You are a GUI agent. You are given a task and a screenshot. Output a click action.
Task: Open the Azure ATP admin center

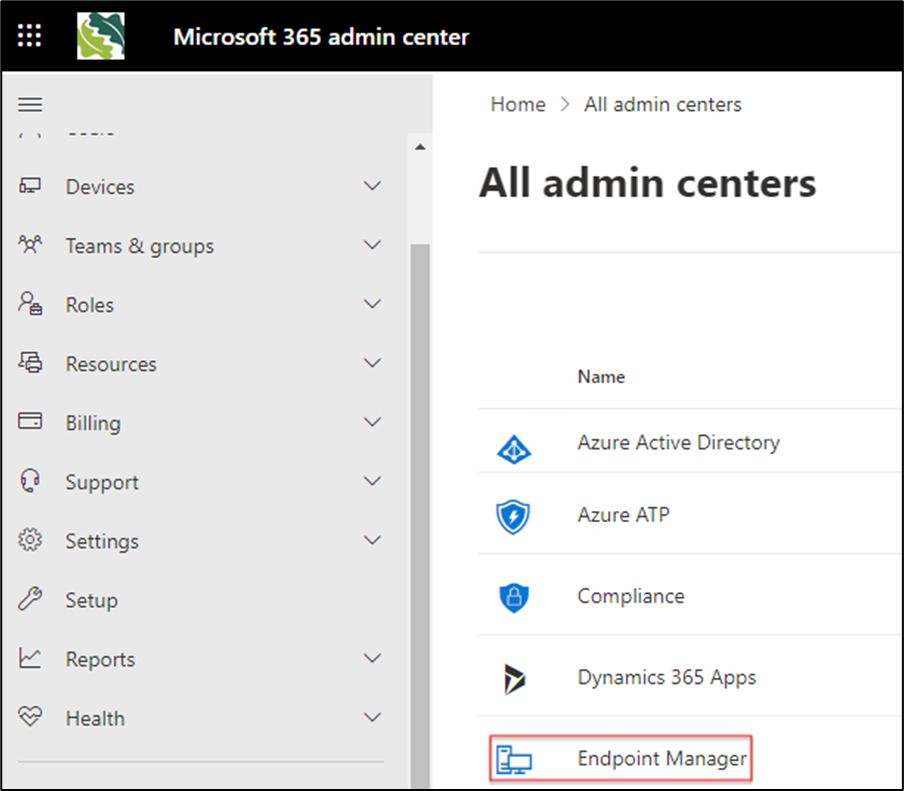pyautogui.click(x=623, y=514)
